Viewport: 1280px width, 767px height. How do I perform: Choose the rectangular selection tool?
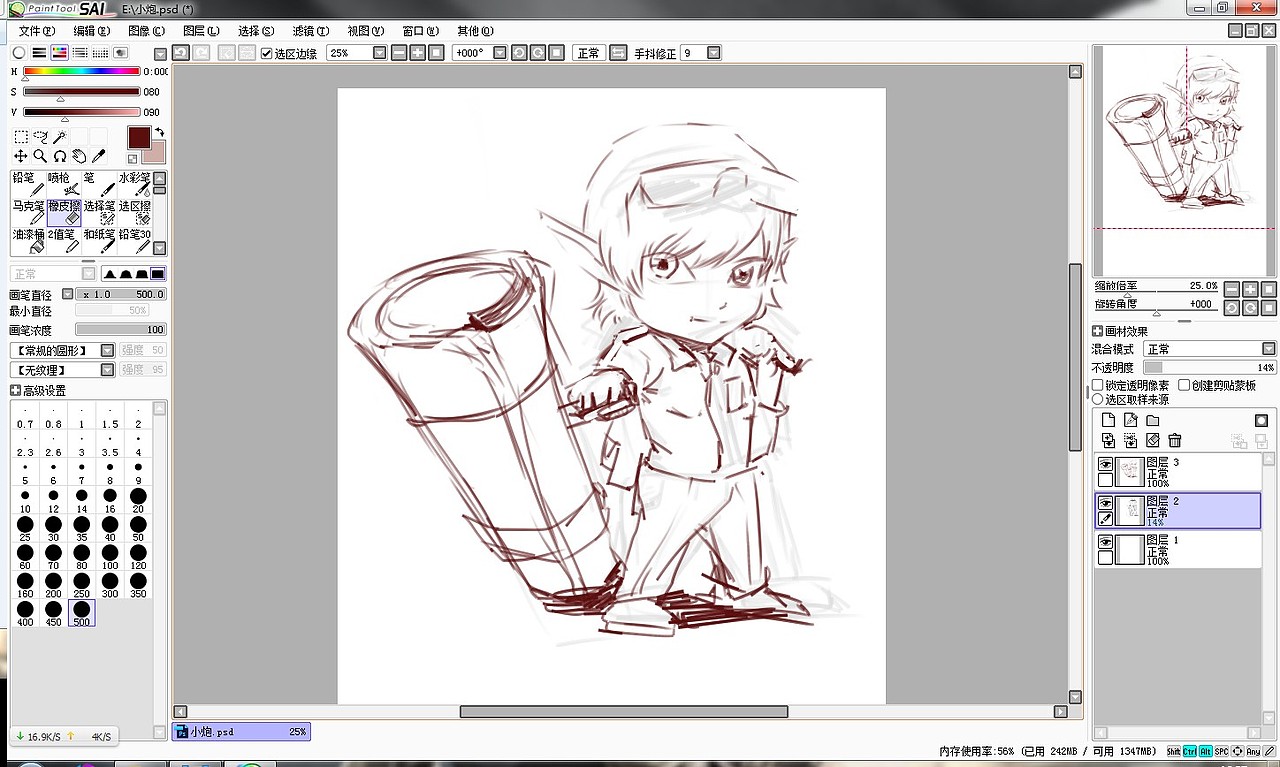point(21,137)
